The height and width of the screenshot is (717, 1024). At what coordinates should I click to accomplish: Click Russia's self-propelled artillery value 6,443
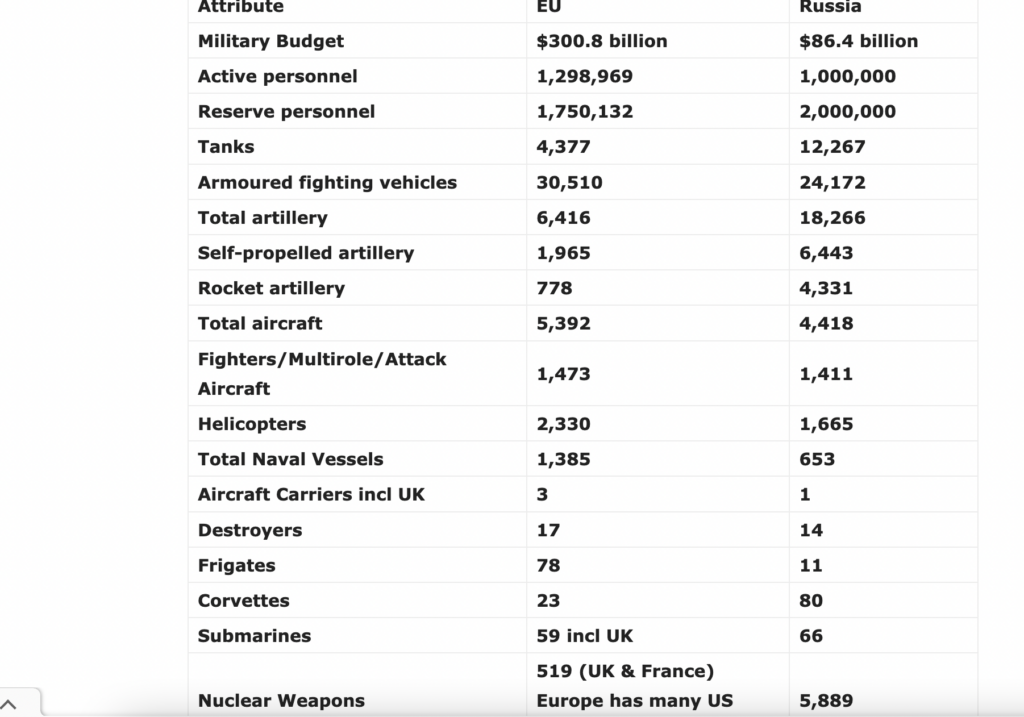827,253
